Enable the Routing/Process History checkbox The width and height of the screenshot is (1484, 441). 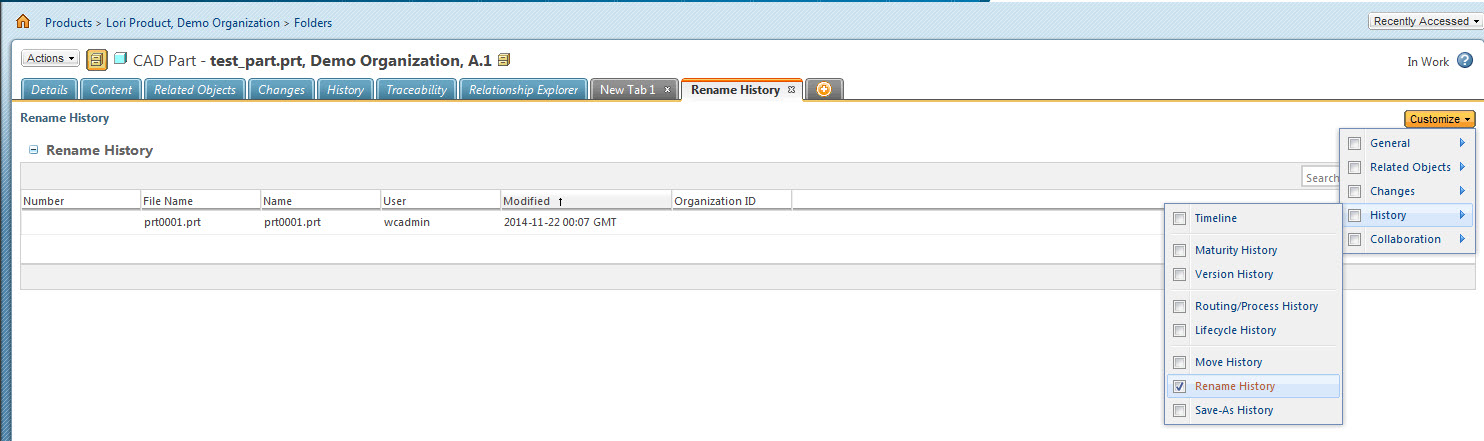click(x=1179, y=306)
